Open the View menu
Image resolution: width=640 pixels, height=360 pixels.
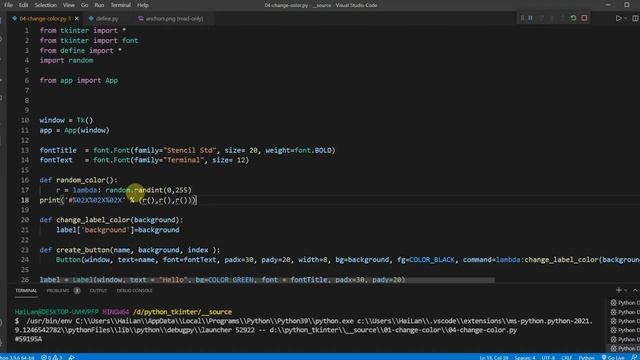69,5
